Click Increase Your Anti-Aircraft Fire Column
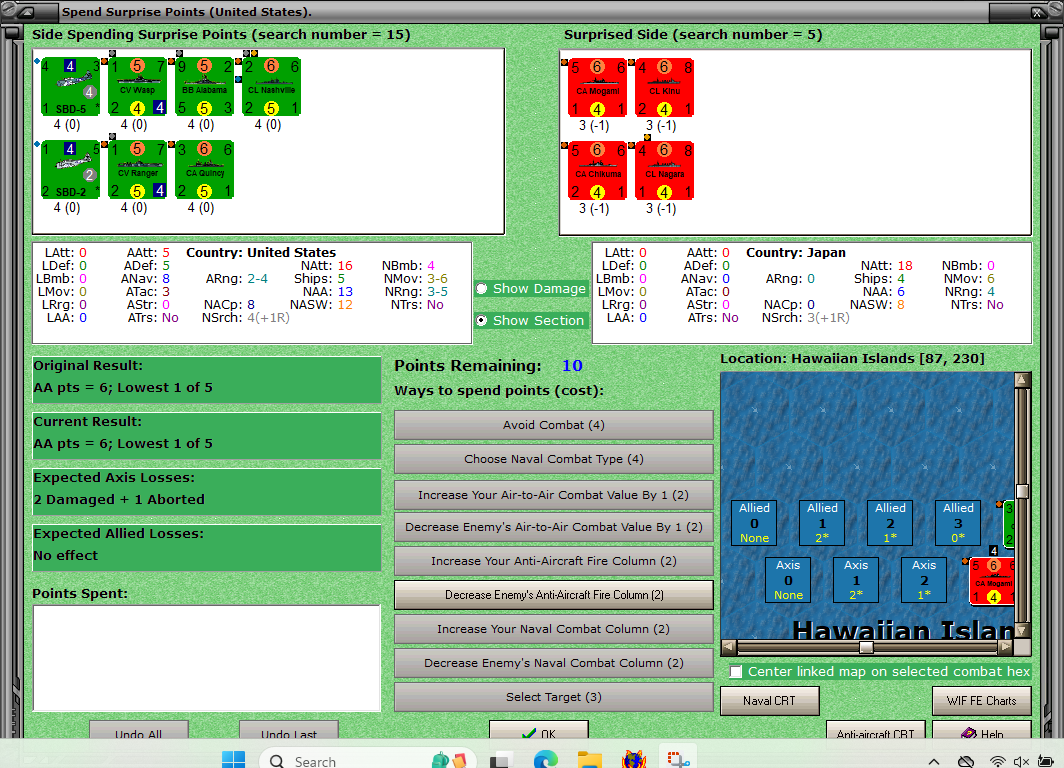This screenshot has height=768, width=1064. point(554,561)
